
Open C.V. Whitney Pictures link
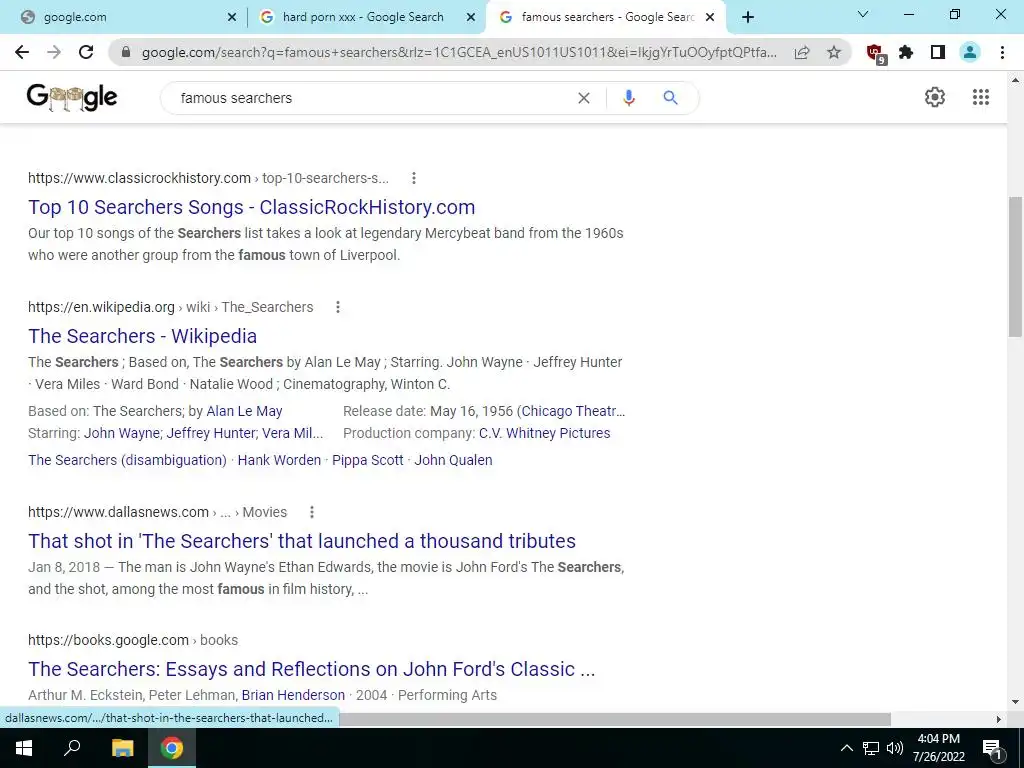tap(545, 433)
